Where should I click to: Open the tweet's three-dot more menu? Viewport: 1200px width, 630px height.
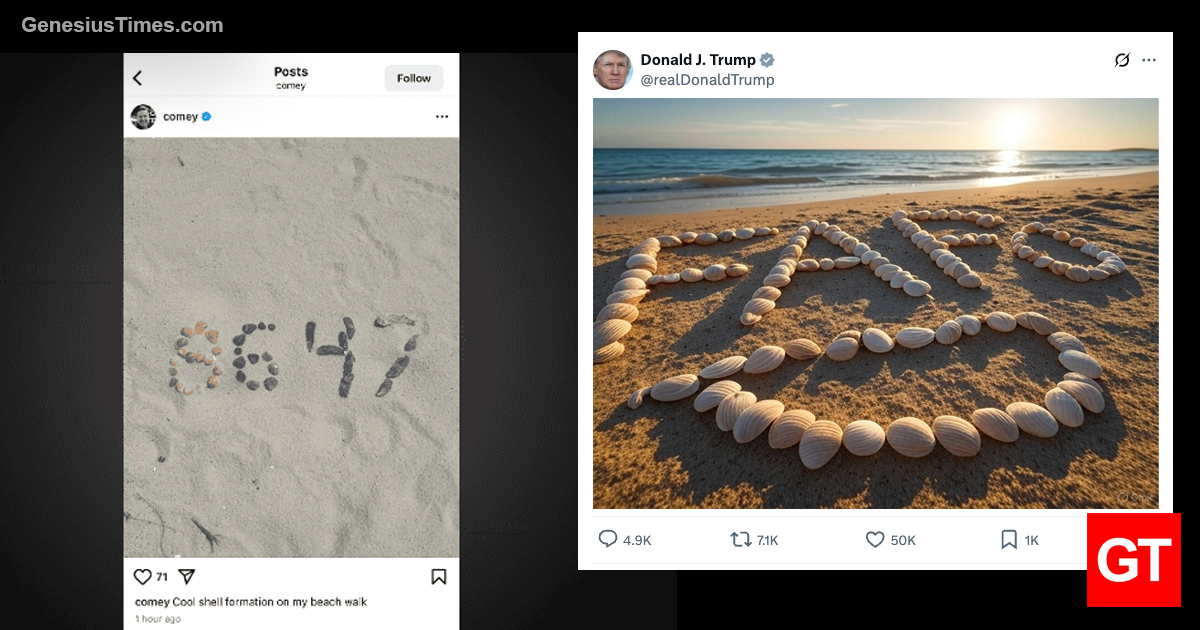point(1149,60)
